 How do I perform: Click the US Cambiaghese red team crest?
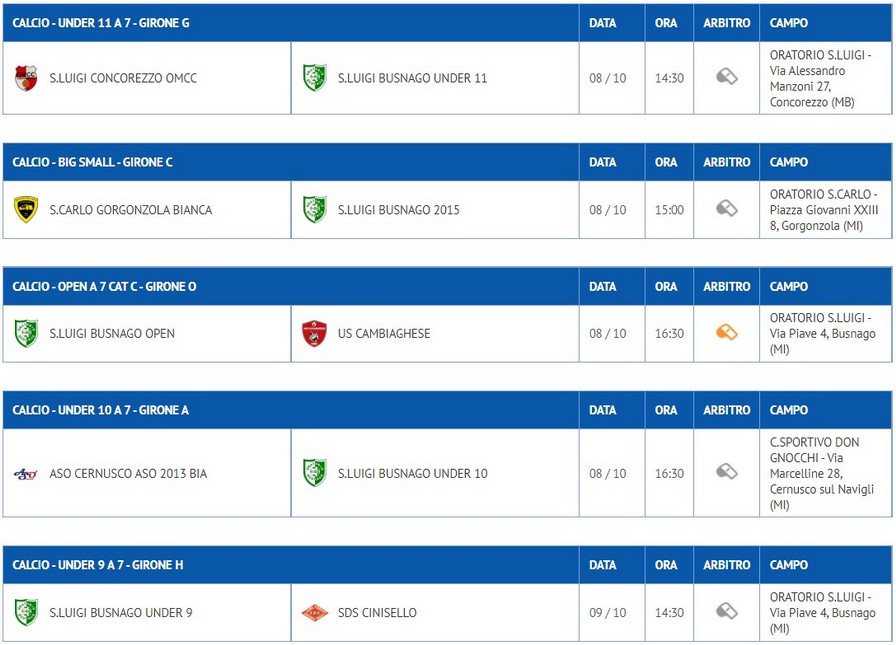click(314, 334)
